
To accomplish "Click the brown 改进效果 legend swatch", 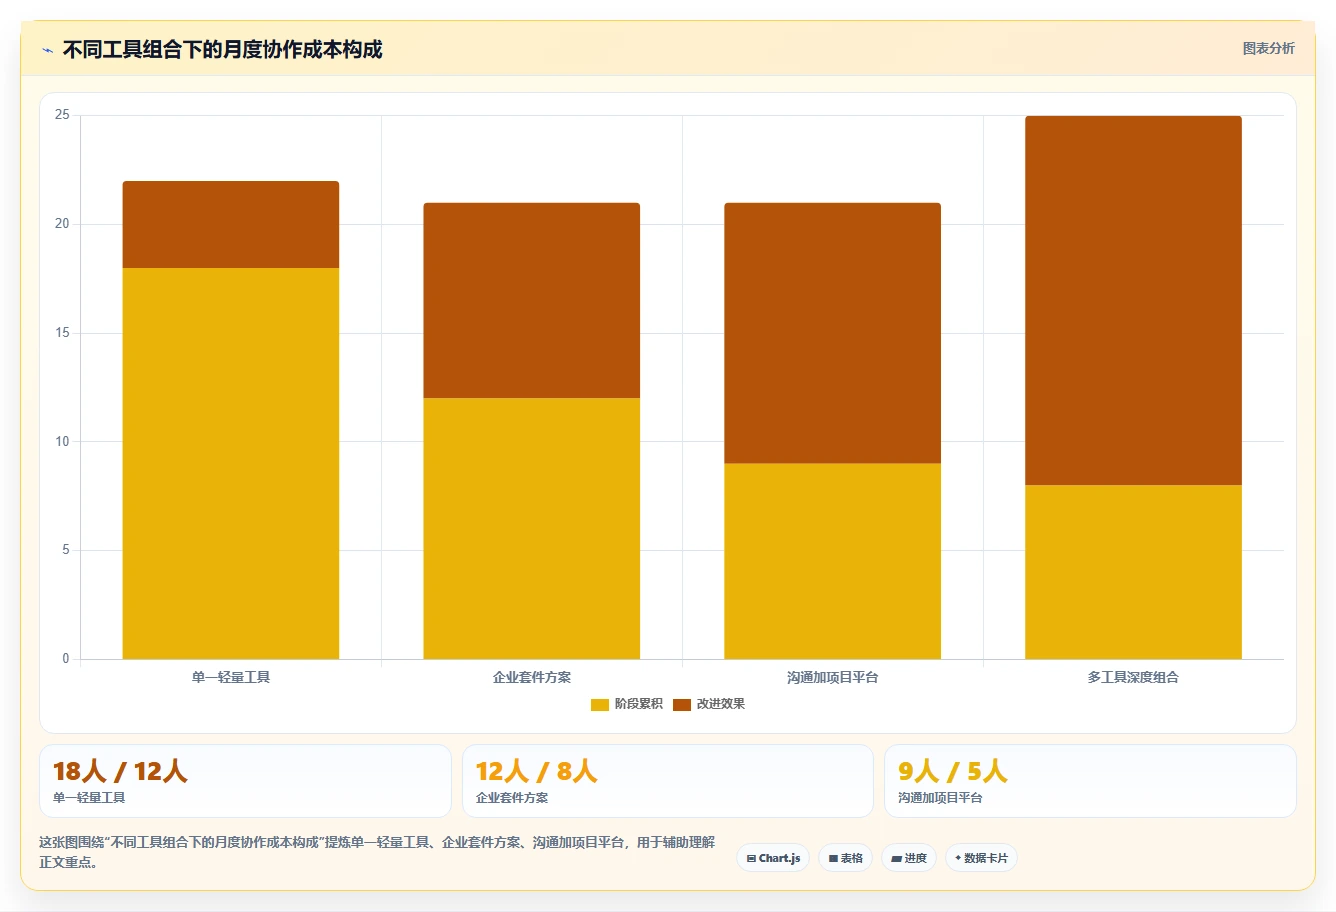I will 682,705.
